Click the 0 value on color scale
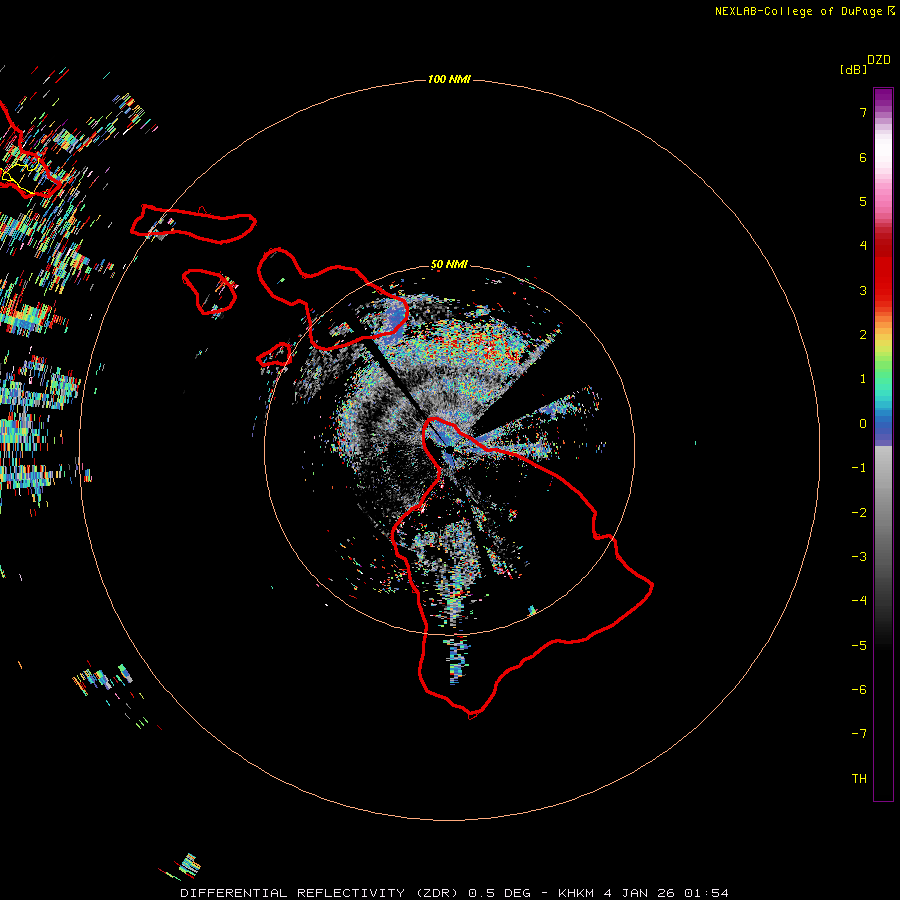The width and height of the screenshot is (900, 900). pyautogui.click(x=863, y=424)
